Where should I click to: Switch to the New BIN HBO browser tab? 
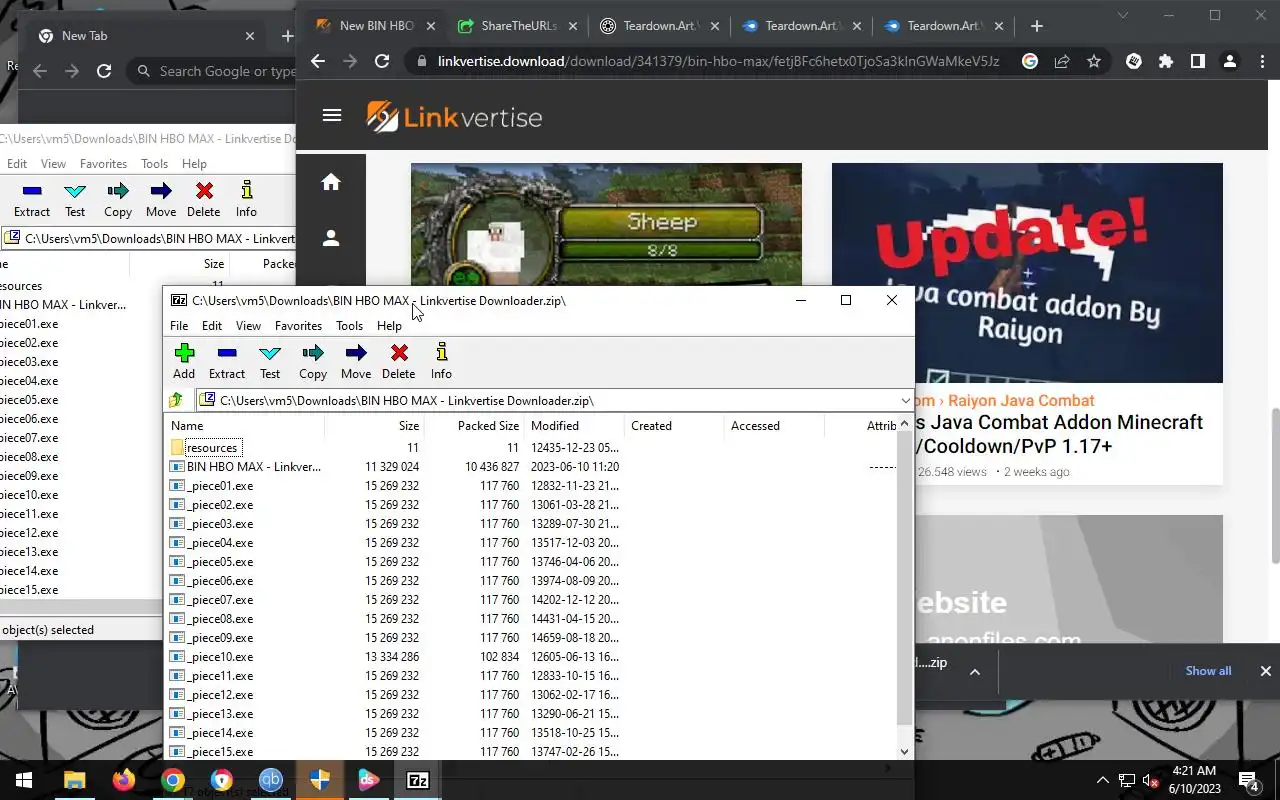click(x=376, y=26)
